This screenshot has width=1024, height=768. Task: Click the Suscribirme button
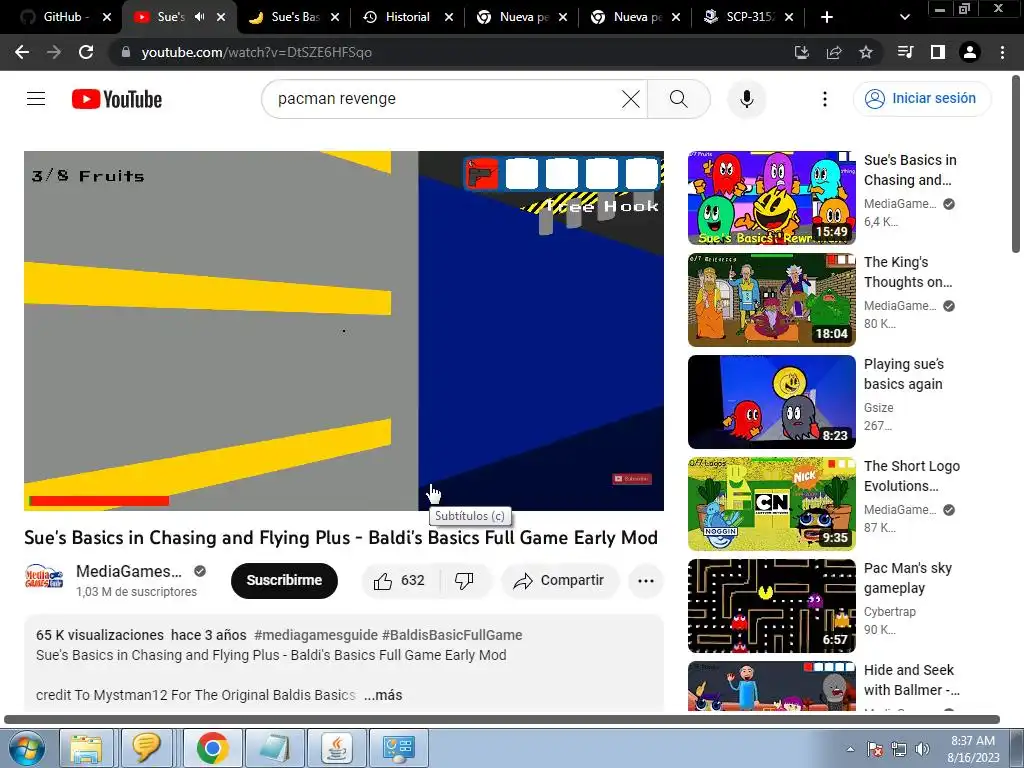(284, 580)
